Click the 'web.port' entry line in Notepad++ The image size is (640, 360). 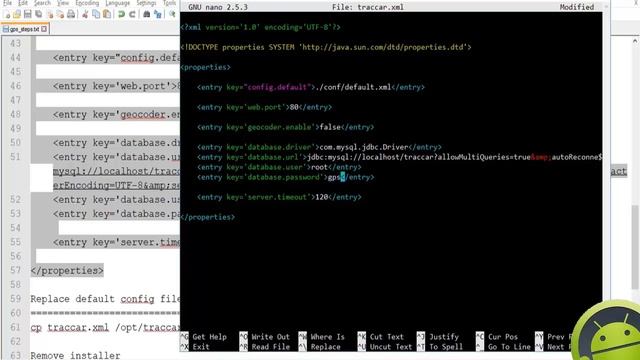click(x=116, y=86)
